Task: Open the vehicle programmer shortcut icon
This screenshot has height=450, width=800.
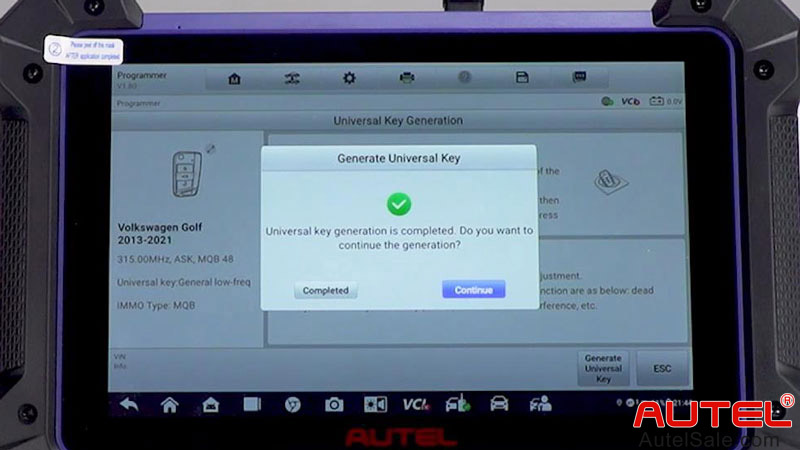Action: (x=458, y=404)
